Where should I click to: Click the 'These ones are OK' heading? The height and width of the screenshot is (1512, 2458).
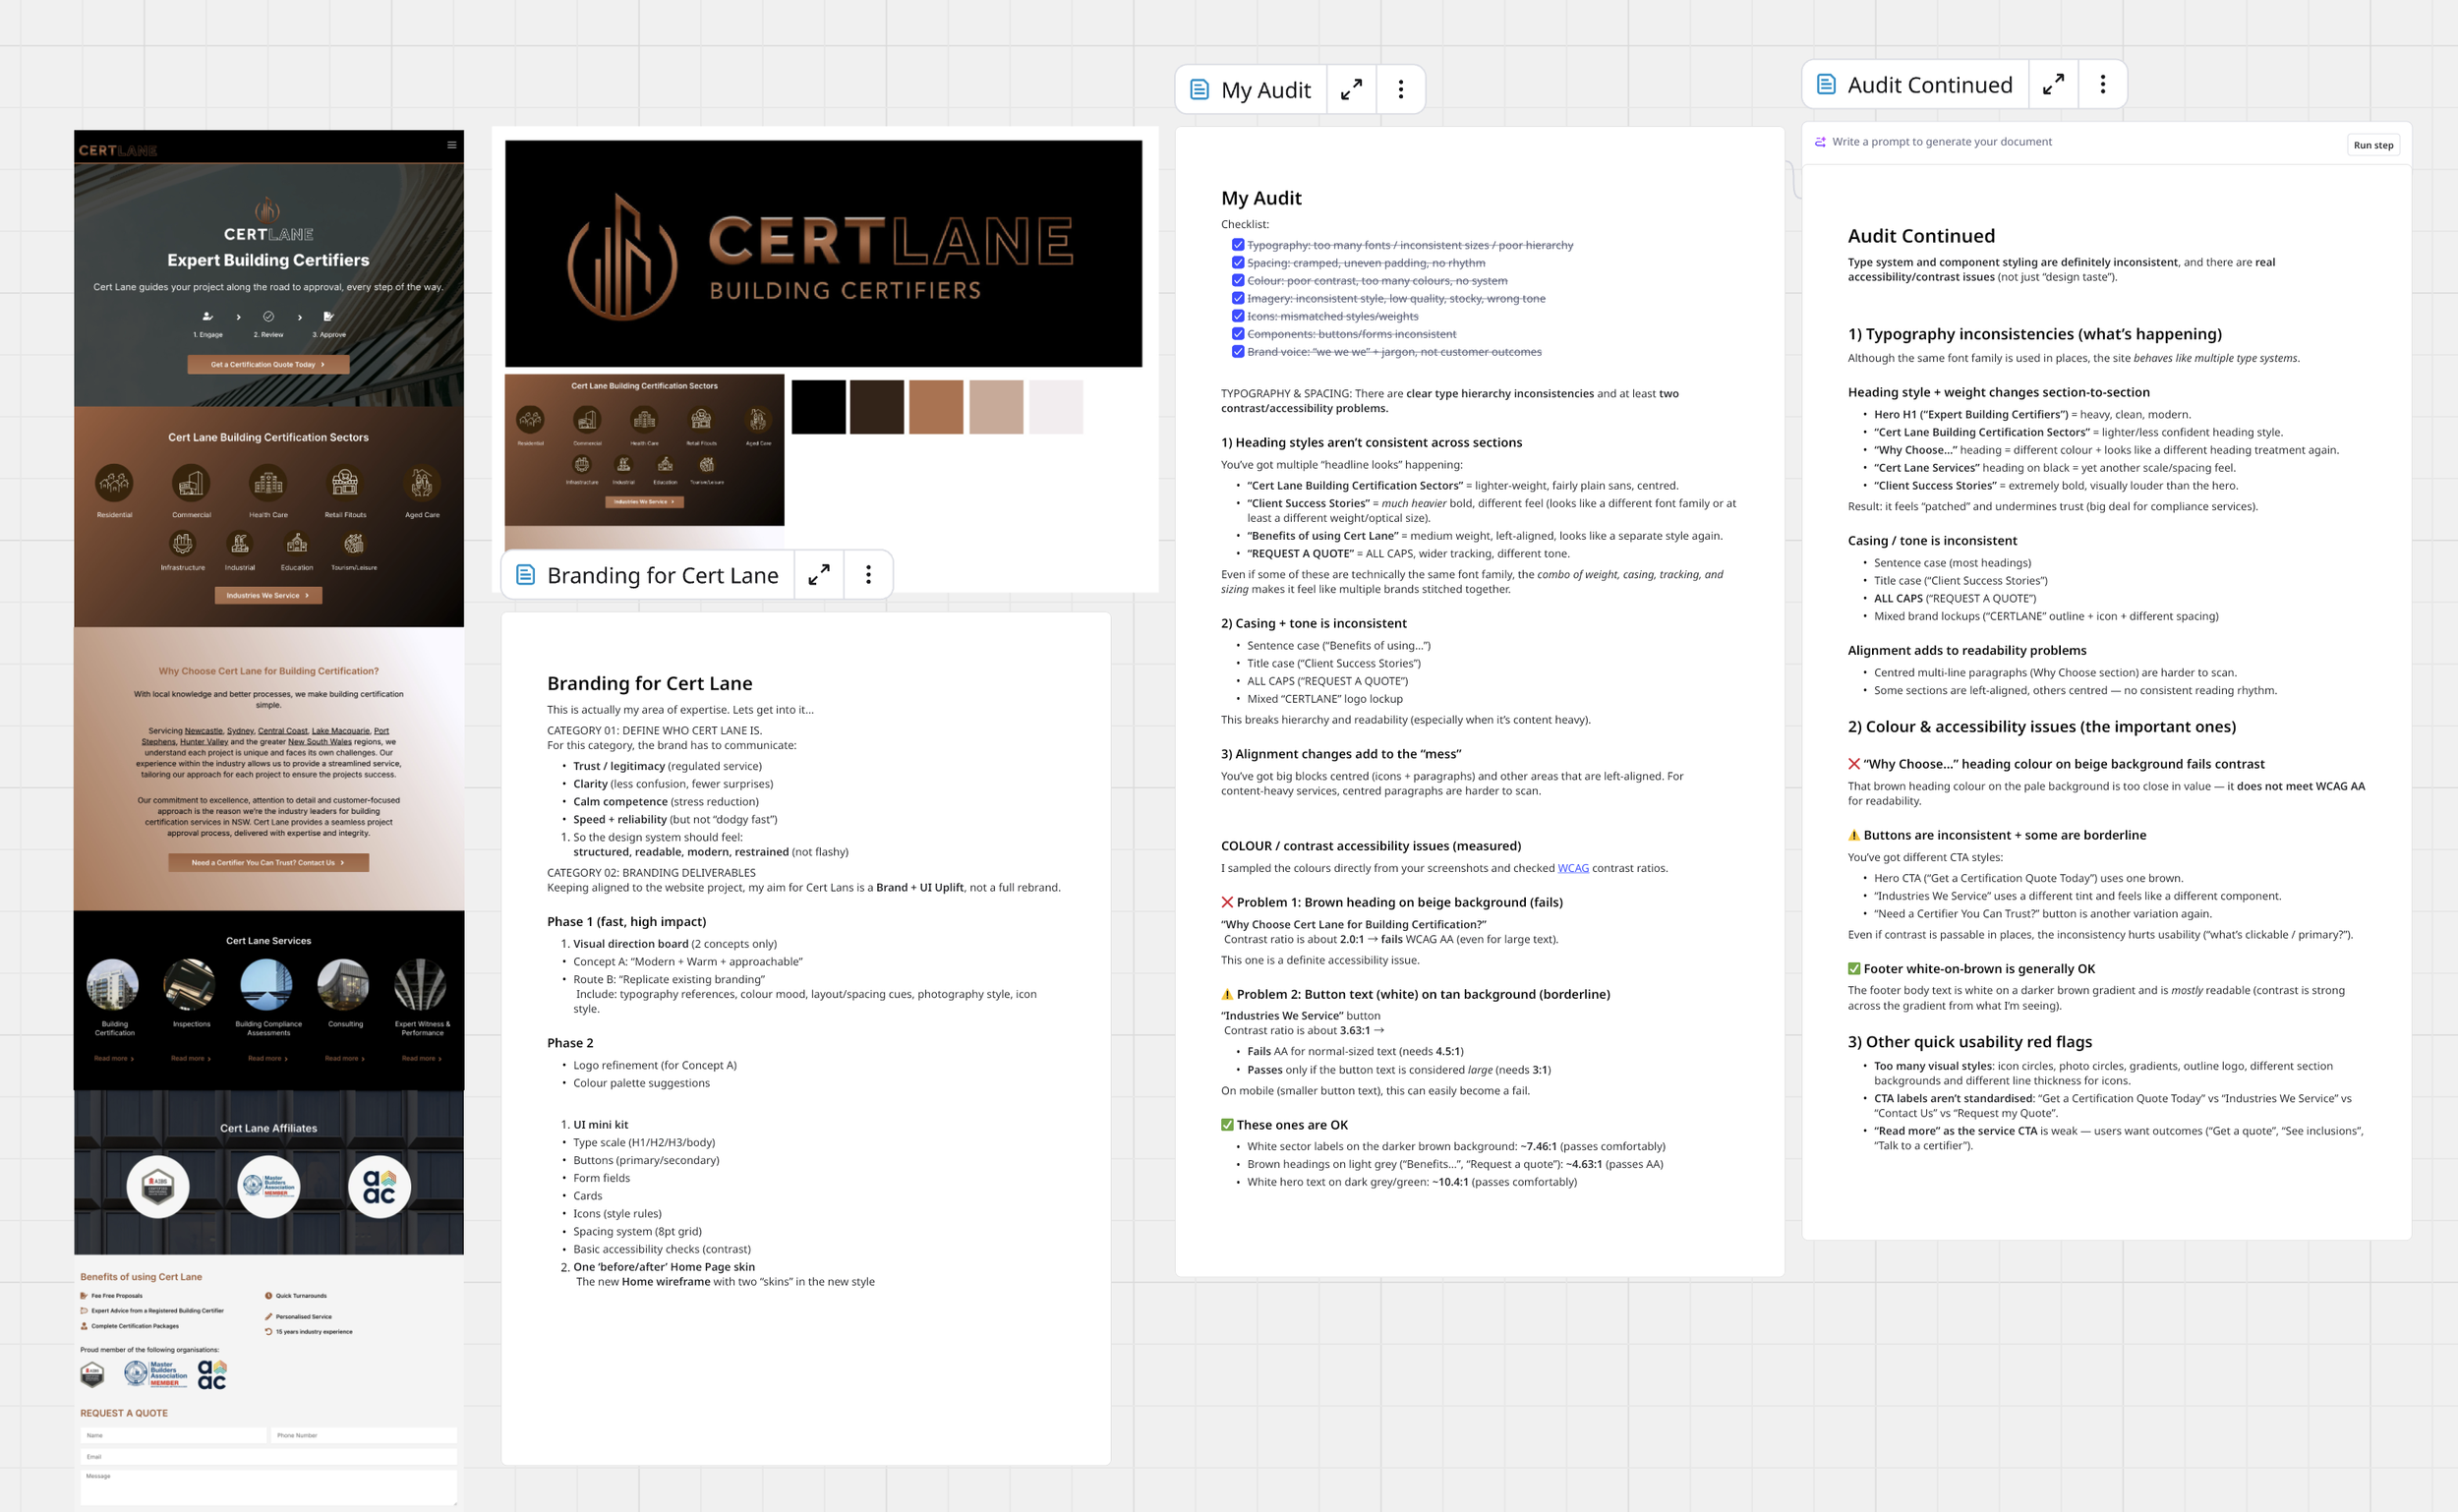point(1292,1125)
